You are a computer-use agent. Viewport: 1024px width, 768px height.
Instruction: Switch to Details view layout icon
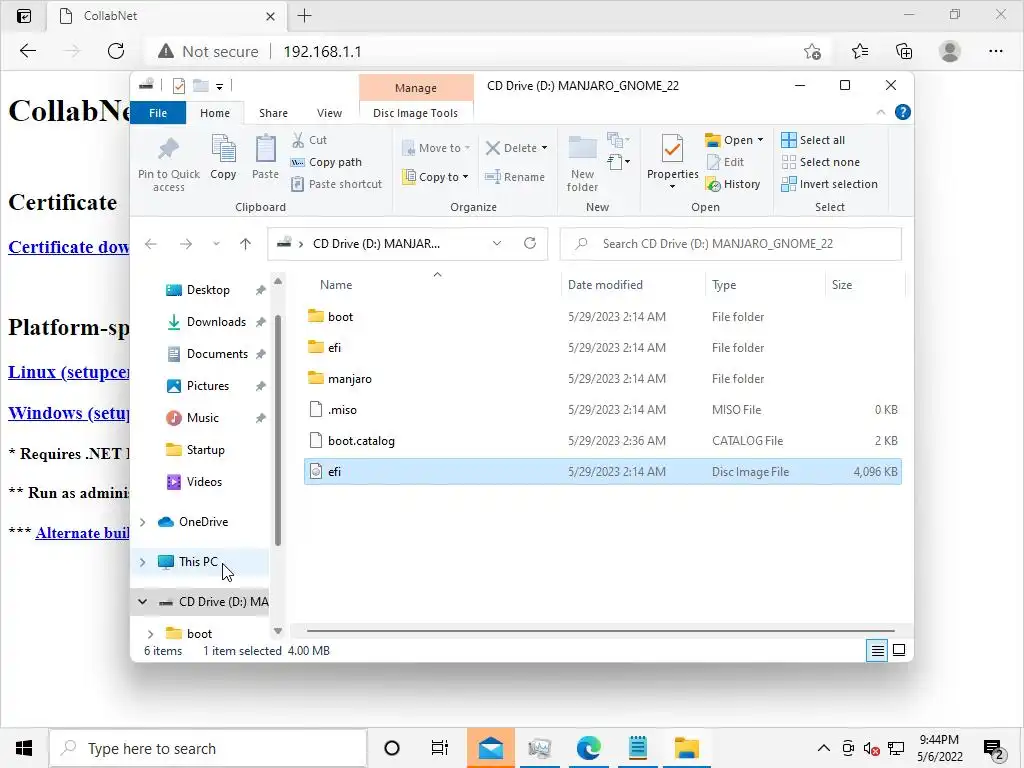877,650
